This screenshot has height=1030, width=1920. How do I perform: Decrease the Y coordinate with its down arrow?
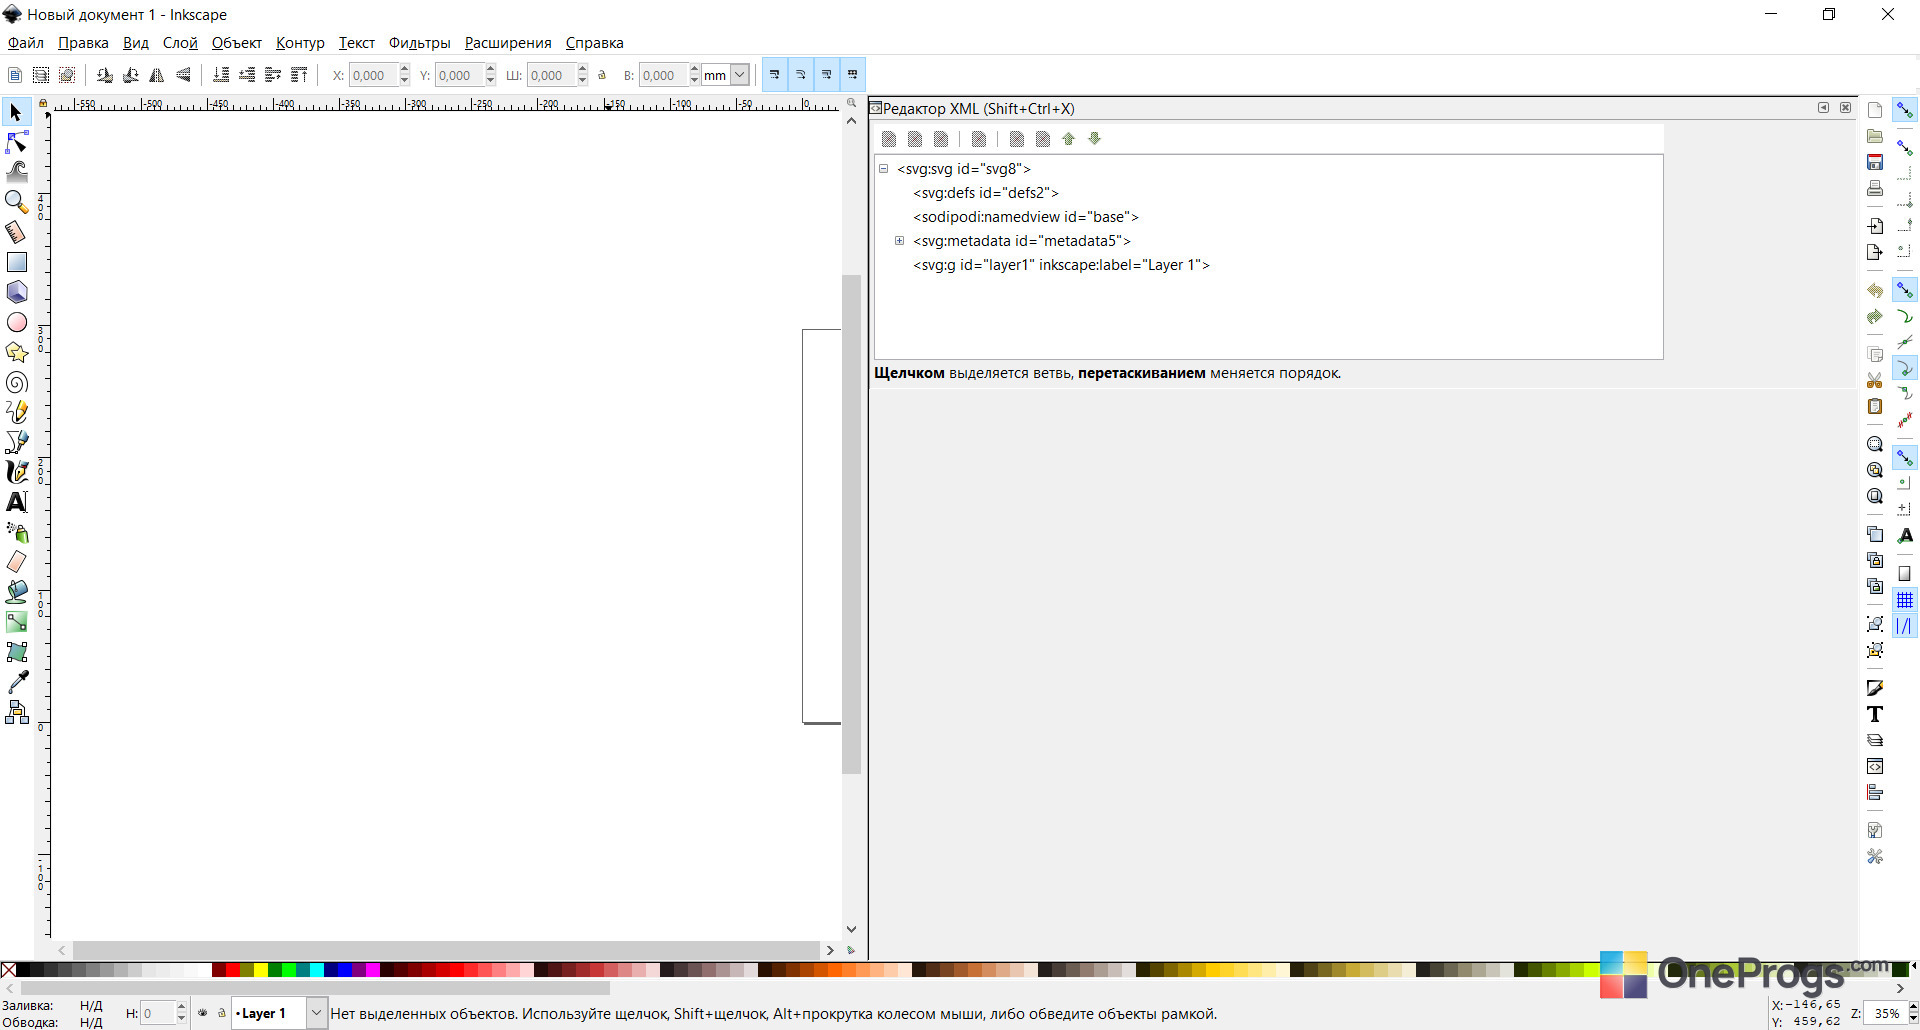[490, 80]
